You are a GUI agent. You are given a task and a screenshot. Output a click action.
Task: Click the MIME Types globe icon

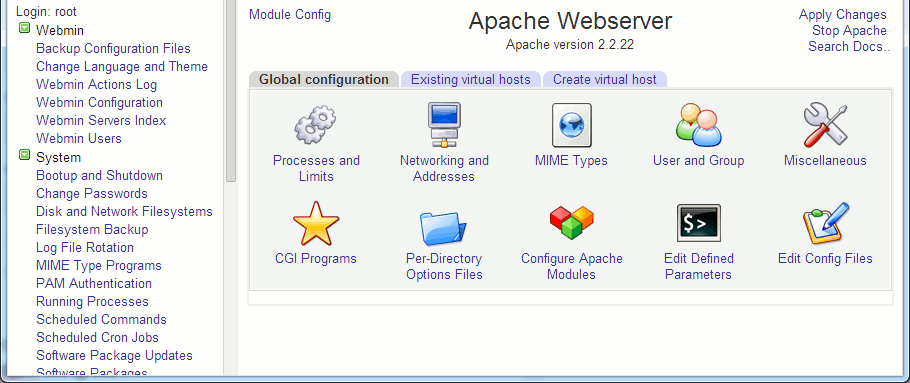pos(572,125)
